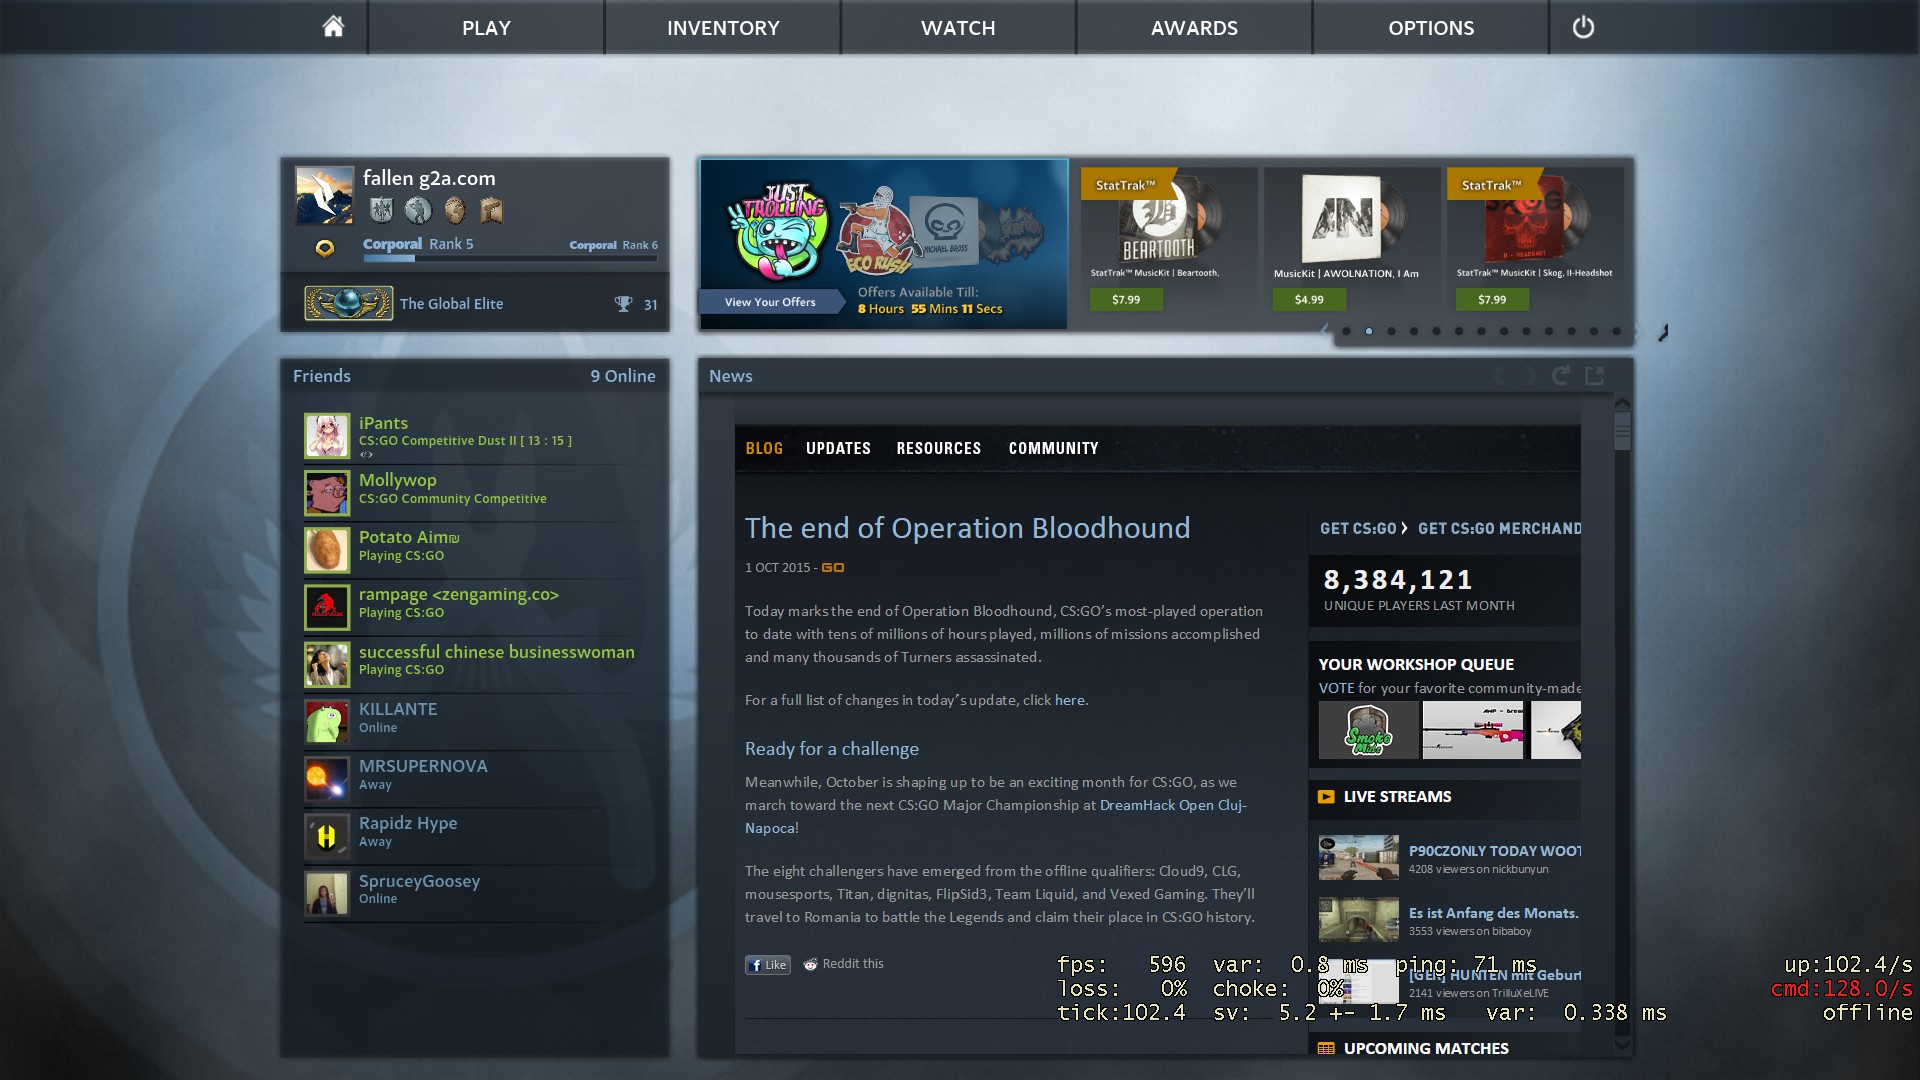Click store carousel previous arrow
Viewport: 1920px width, 1080px height.
pos(1325,330)
